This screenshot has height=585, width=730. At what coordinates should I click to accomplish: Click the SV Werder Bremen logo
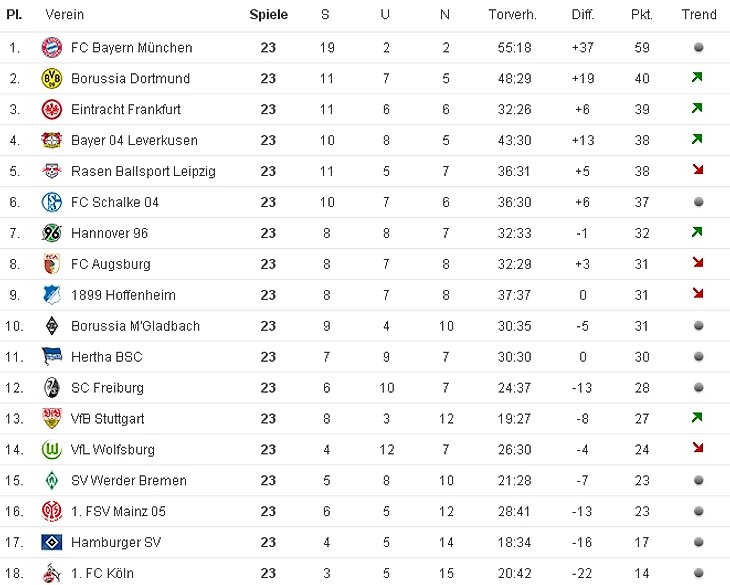click(51, 481)
